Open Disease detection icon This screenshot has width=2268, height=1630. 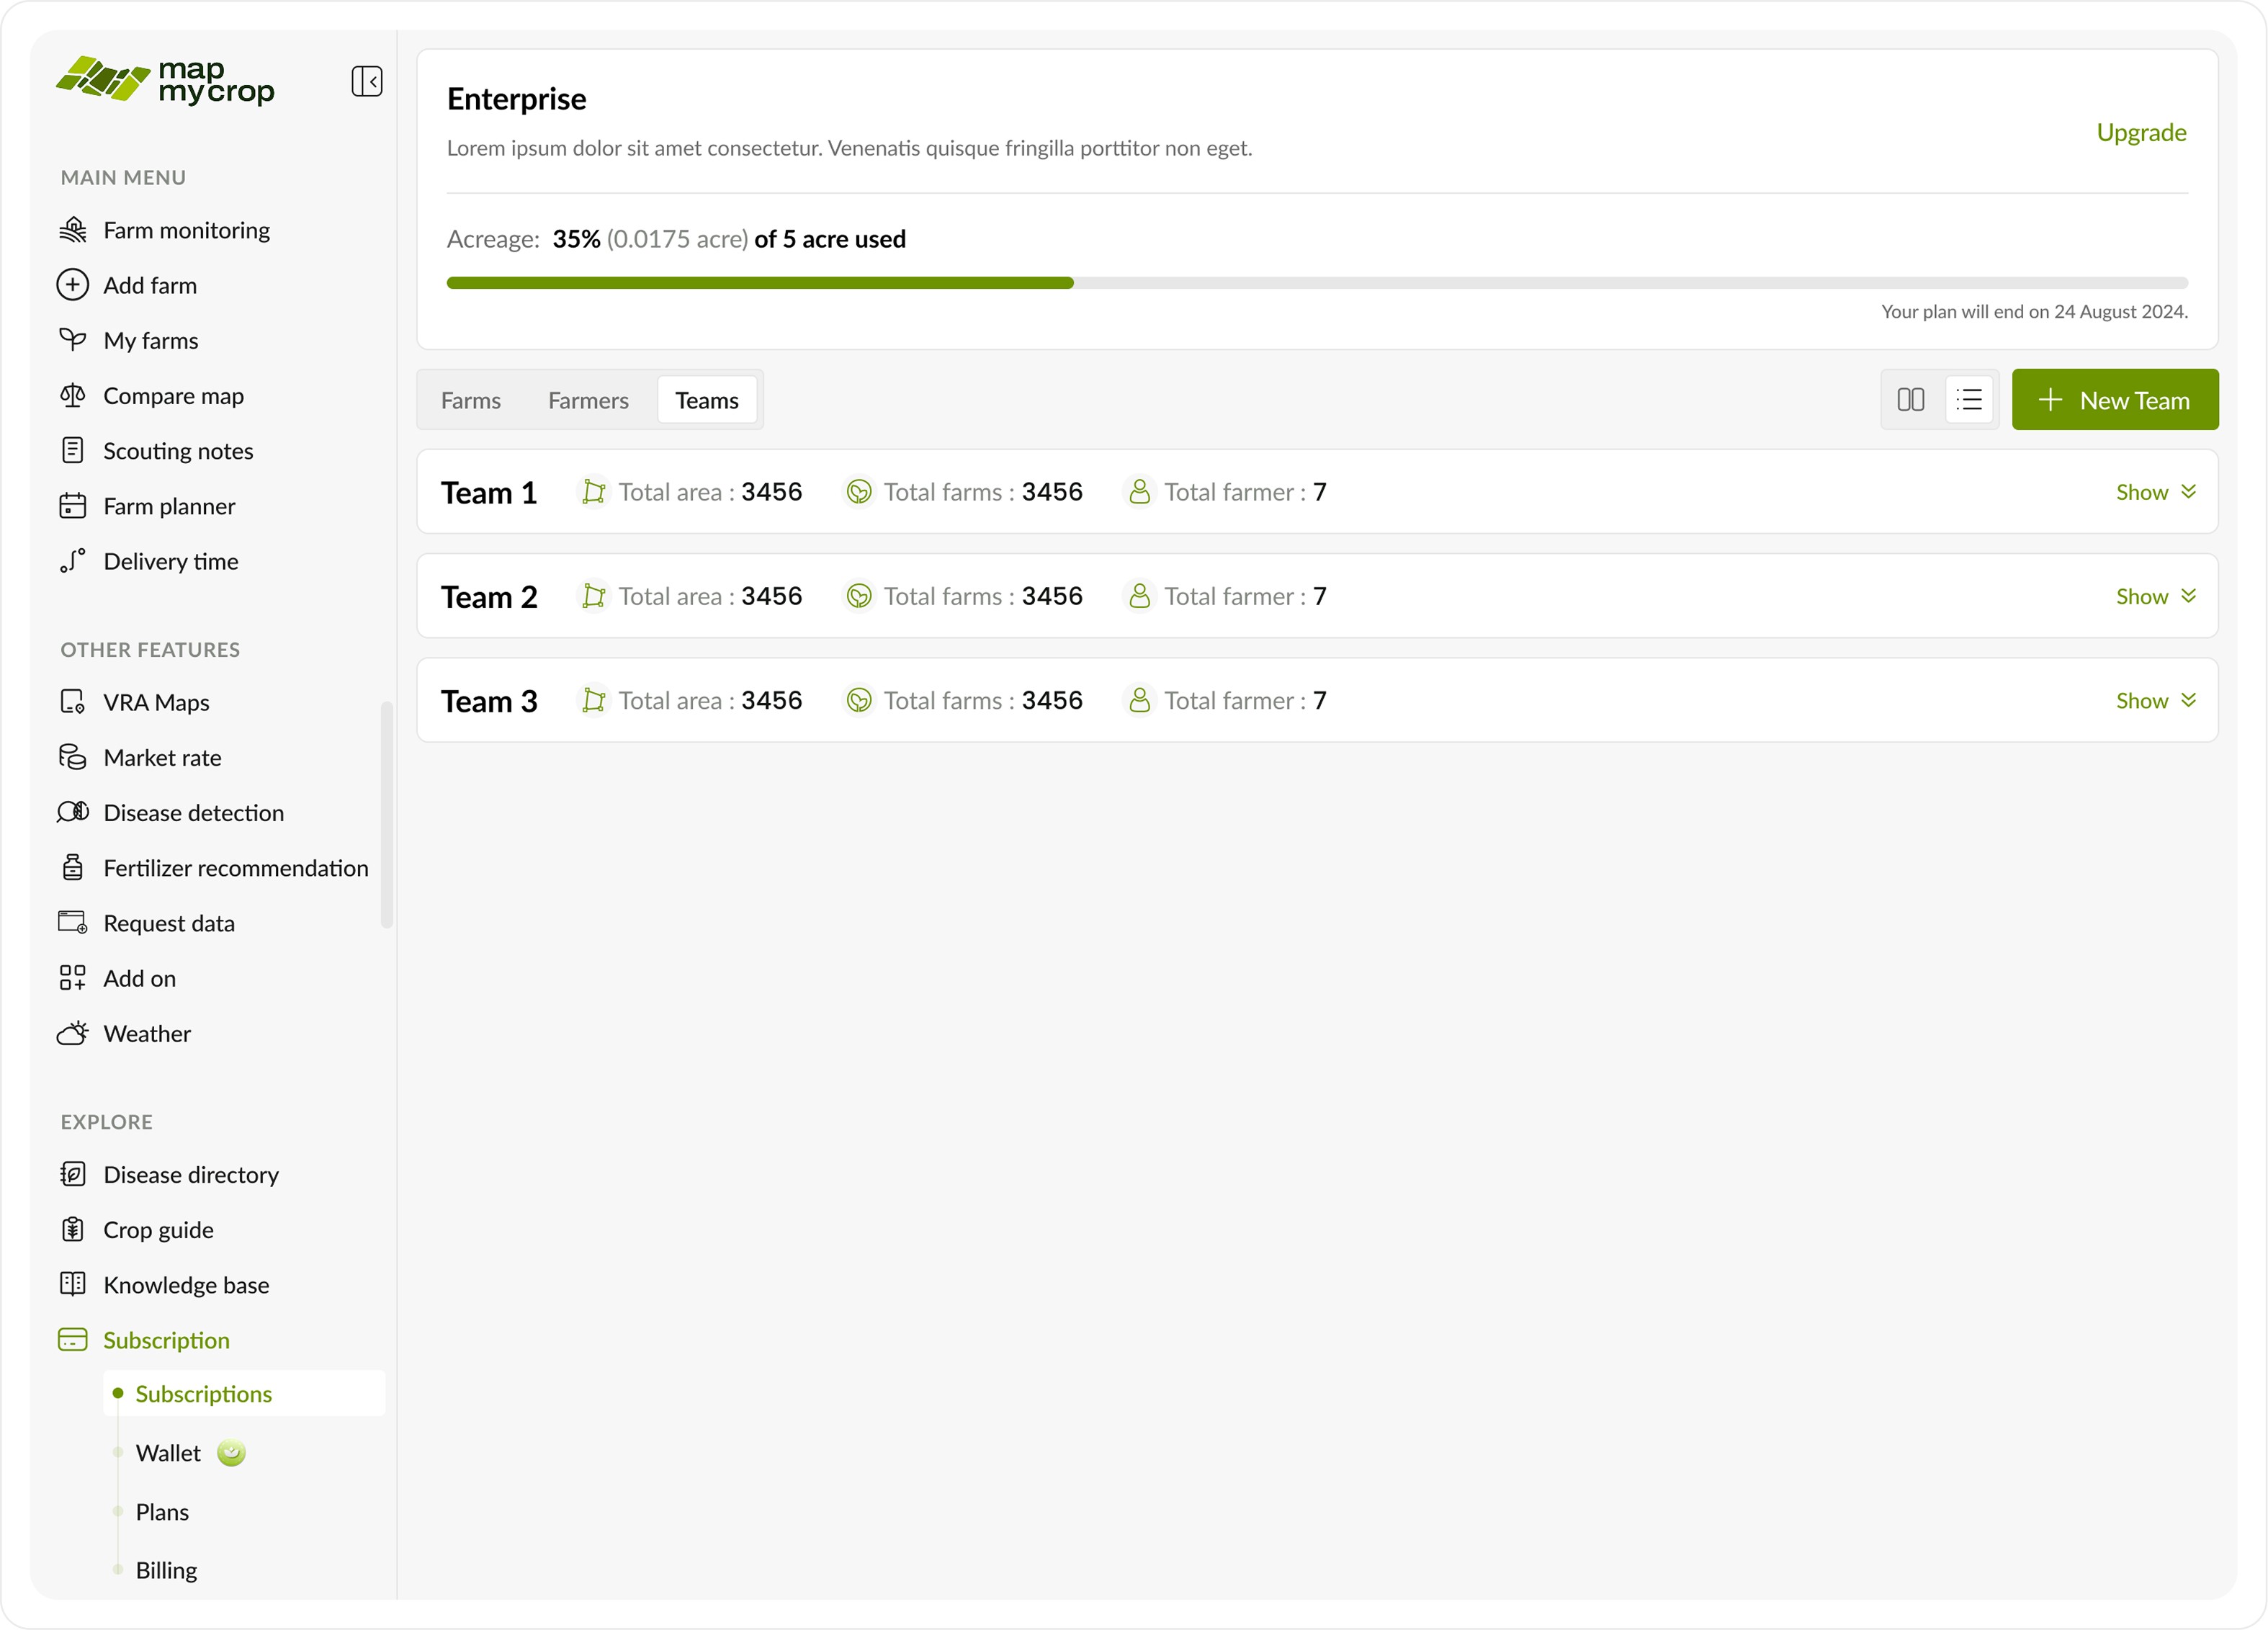[73, 812]
